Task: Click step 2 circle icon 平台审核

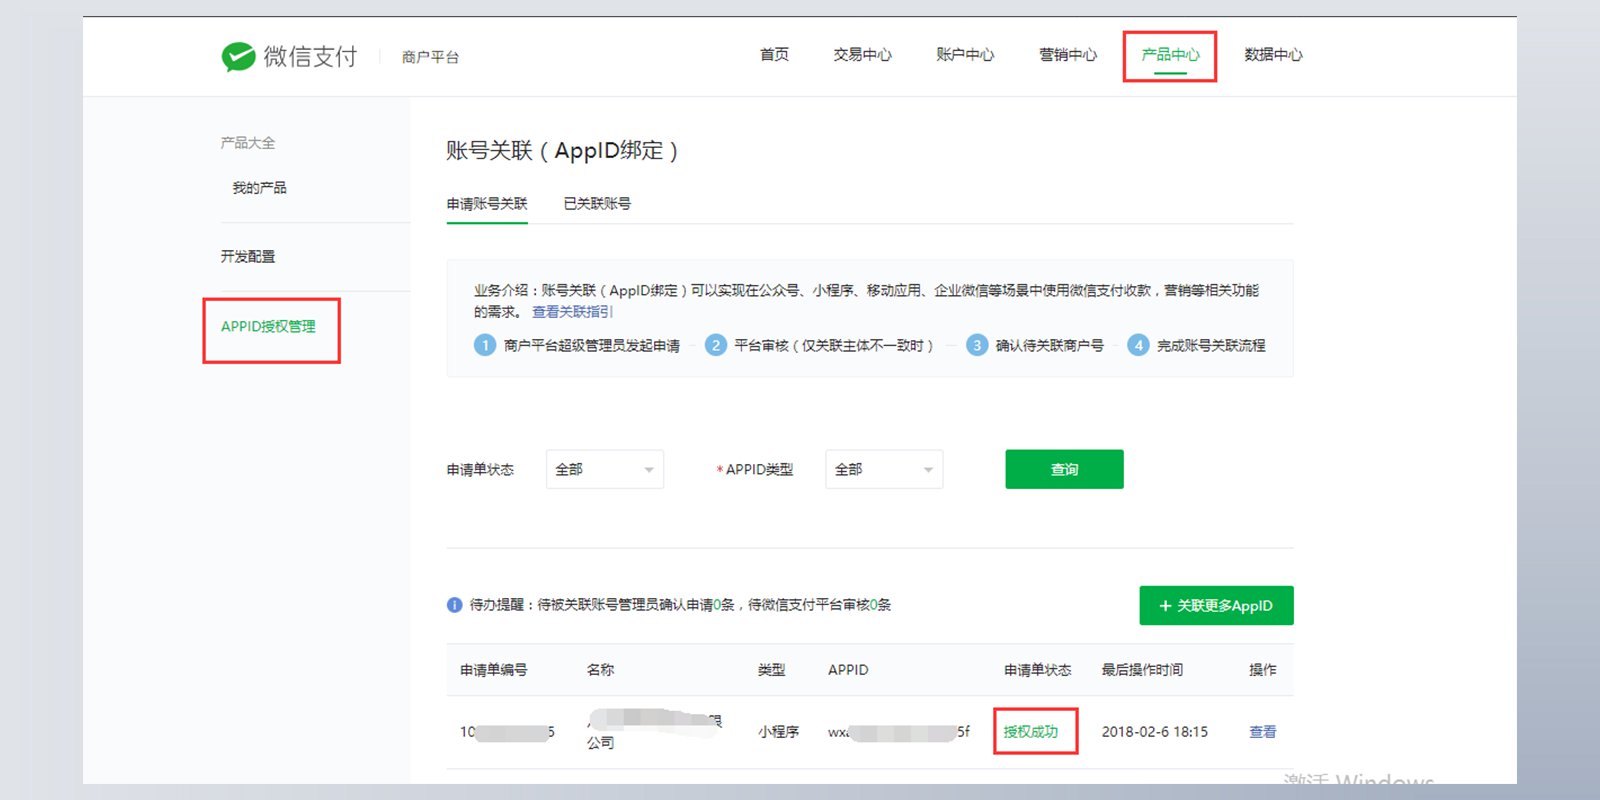Action: pos(715,345)
